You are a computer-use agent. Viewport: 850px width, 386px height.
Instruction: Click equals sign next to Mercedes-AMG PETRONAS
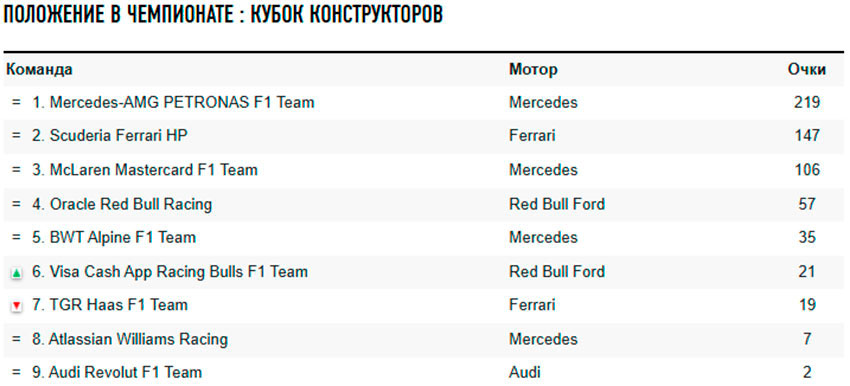pyautogui.click(x=16, y=102)
